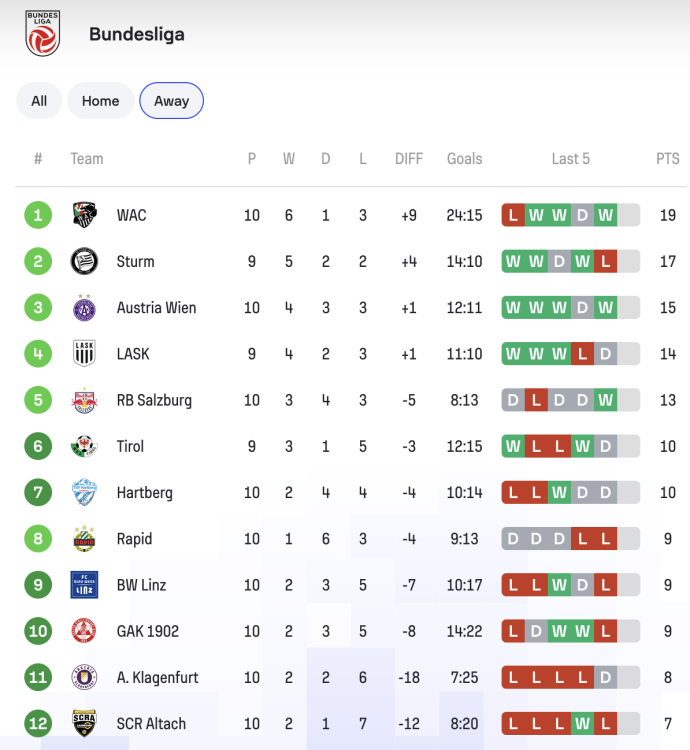Screen dimensions: 690x750
Task: Switch to the Home standings tab
Action: click(x=100, y=101)
